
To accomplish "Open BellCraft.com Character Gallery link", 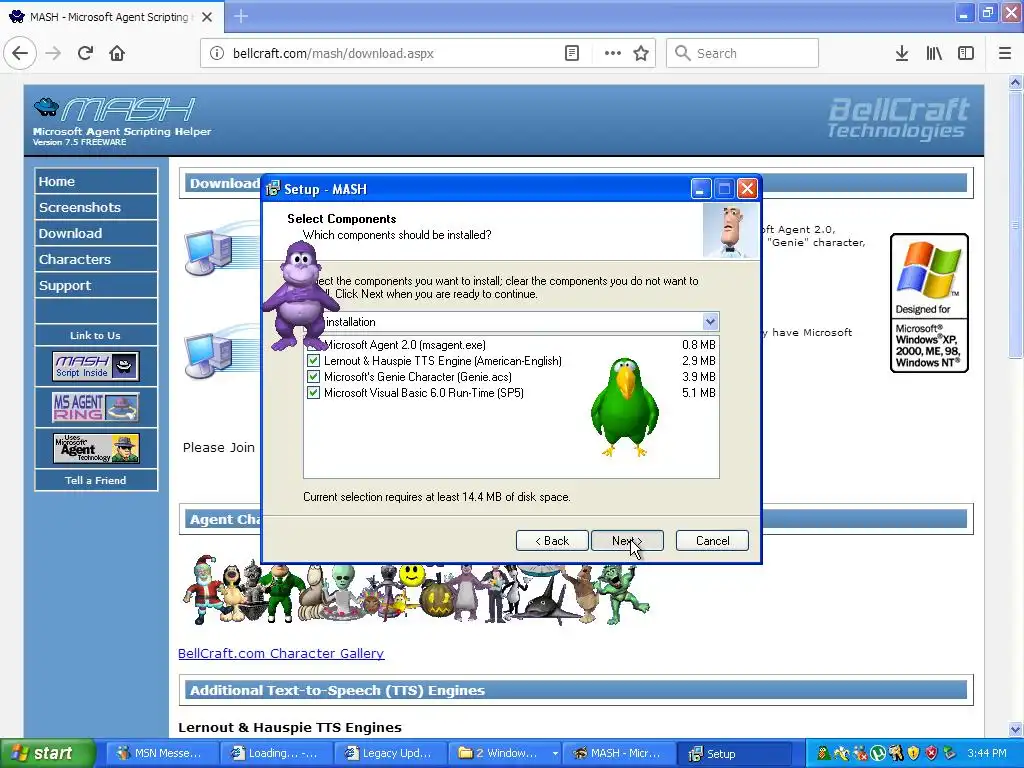I will point(281,653).
